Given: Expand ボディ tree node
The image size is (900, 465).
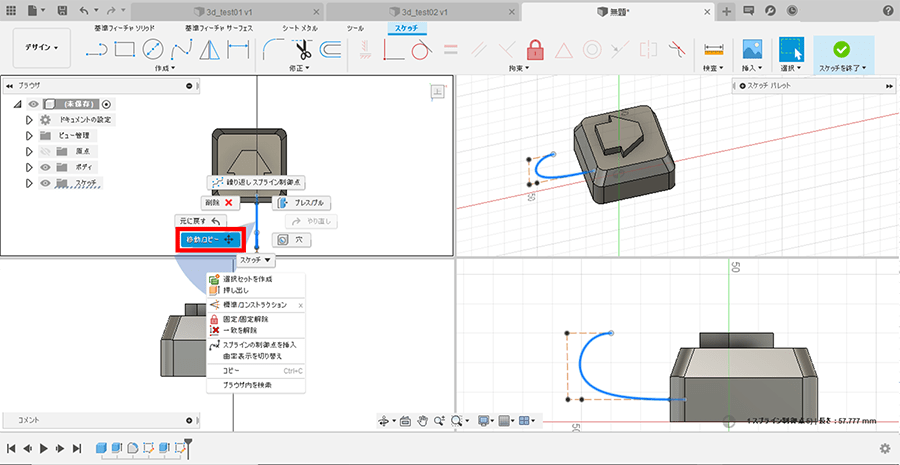Looking at the screenshot, I should coord(29,167).
